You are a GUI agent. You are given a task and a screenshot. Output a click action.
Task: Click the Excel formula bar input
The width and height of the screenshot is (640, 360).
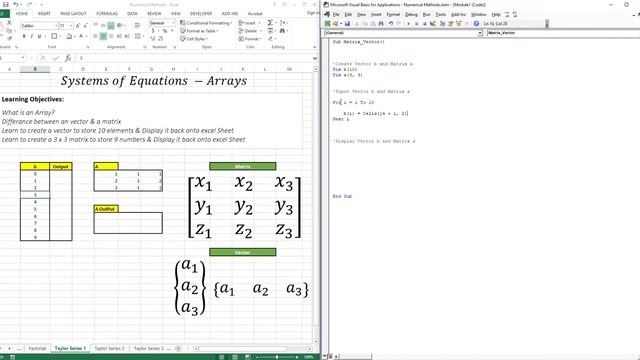[x=193, y=58]
